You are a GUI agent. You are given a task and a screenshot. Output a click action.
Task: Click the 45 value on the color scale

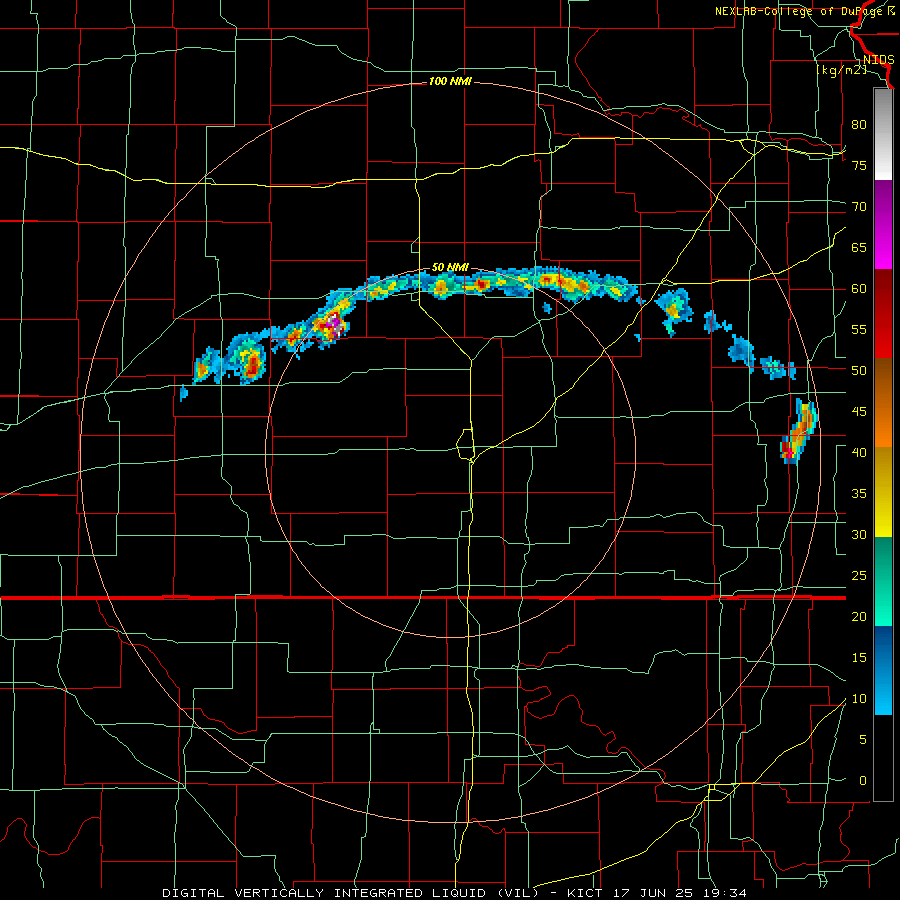[859, 412]
